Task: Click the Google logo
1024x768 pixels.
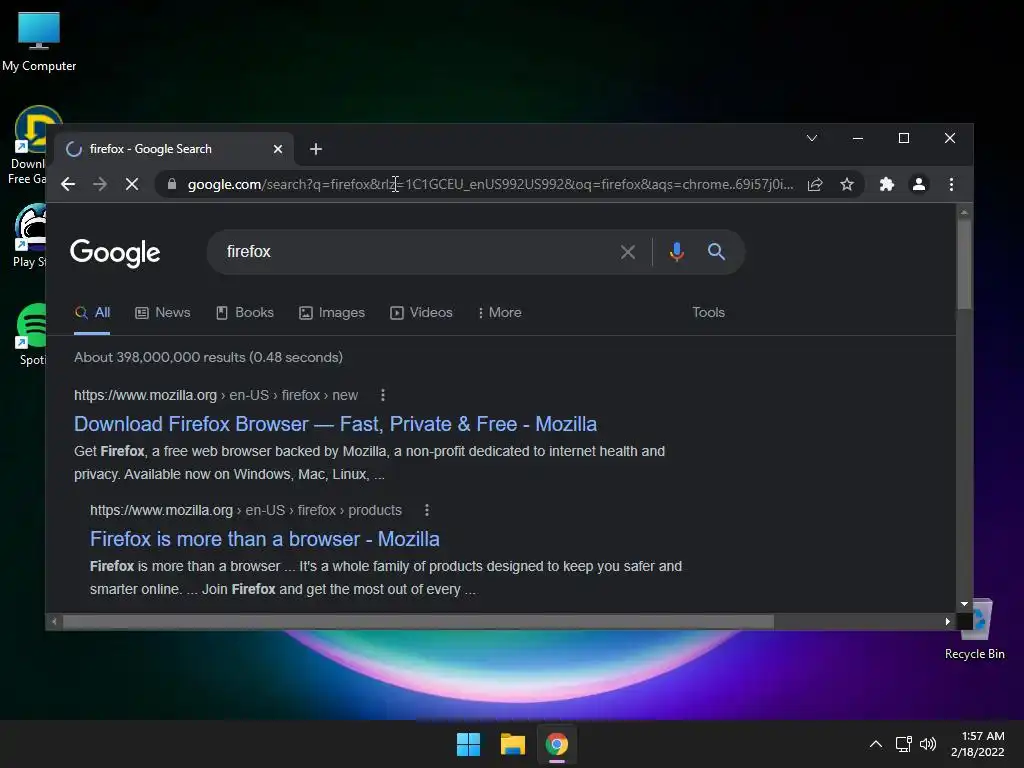Action: click(115, 253)
